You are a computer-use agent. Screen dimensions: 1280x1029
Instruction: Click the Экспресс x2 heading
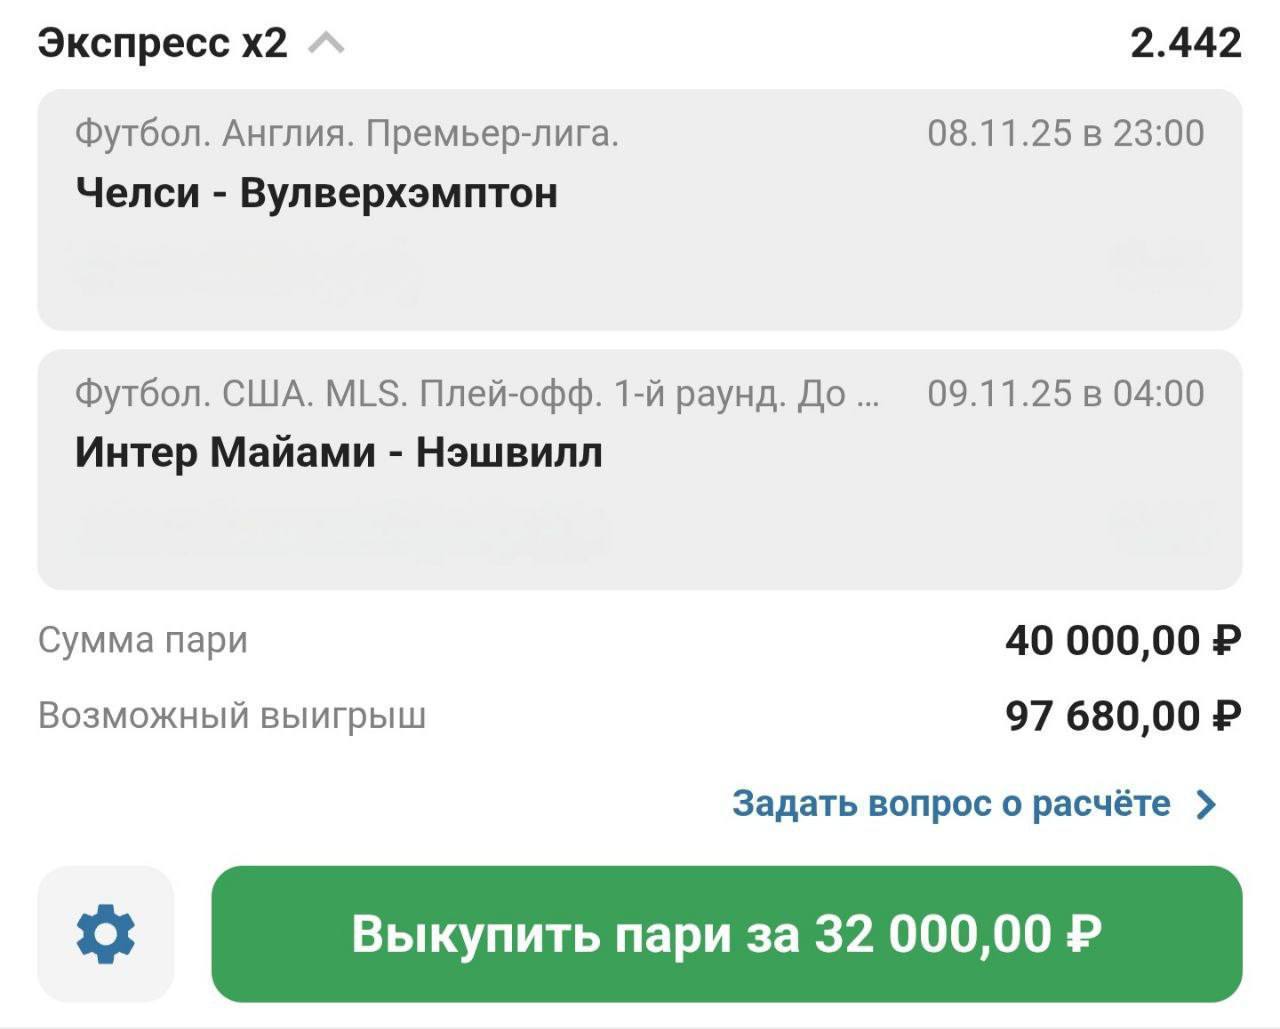click(163, 44)
